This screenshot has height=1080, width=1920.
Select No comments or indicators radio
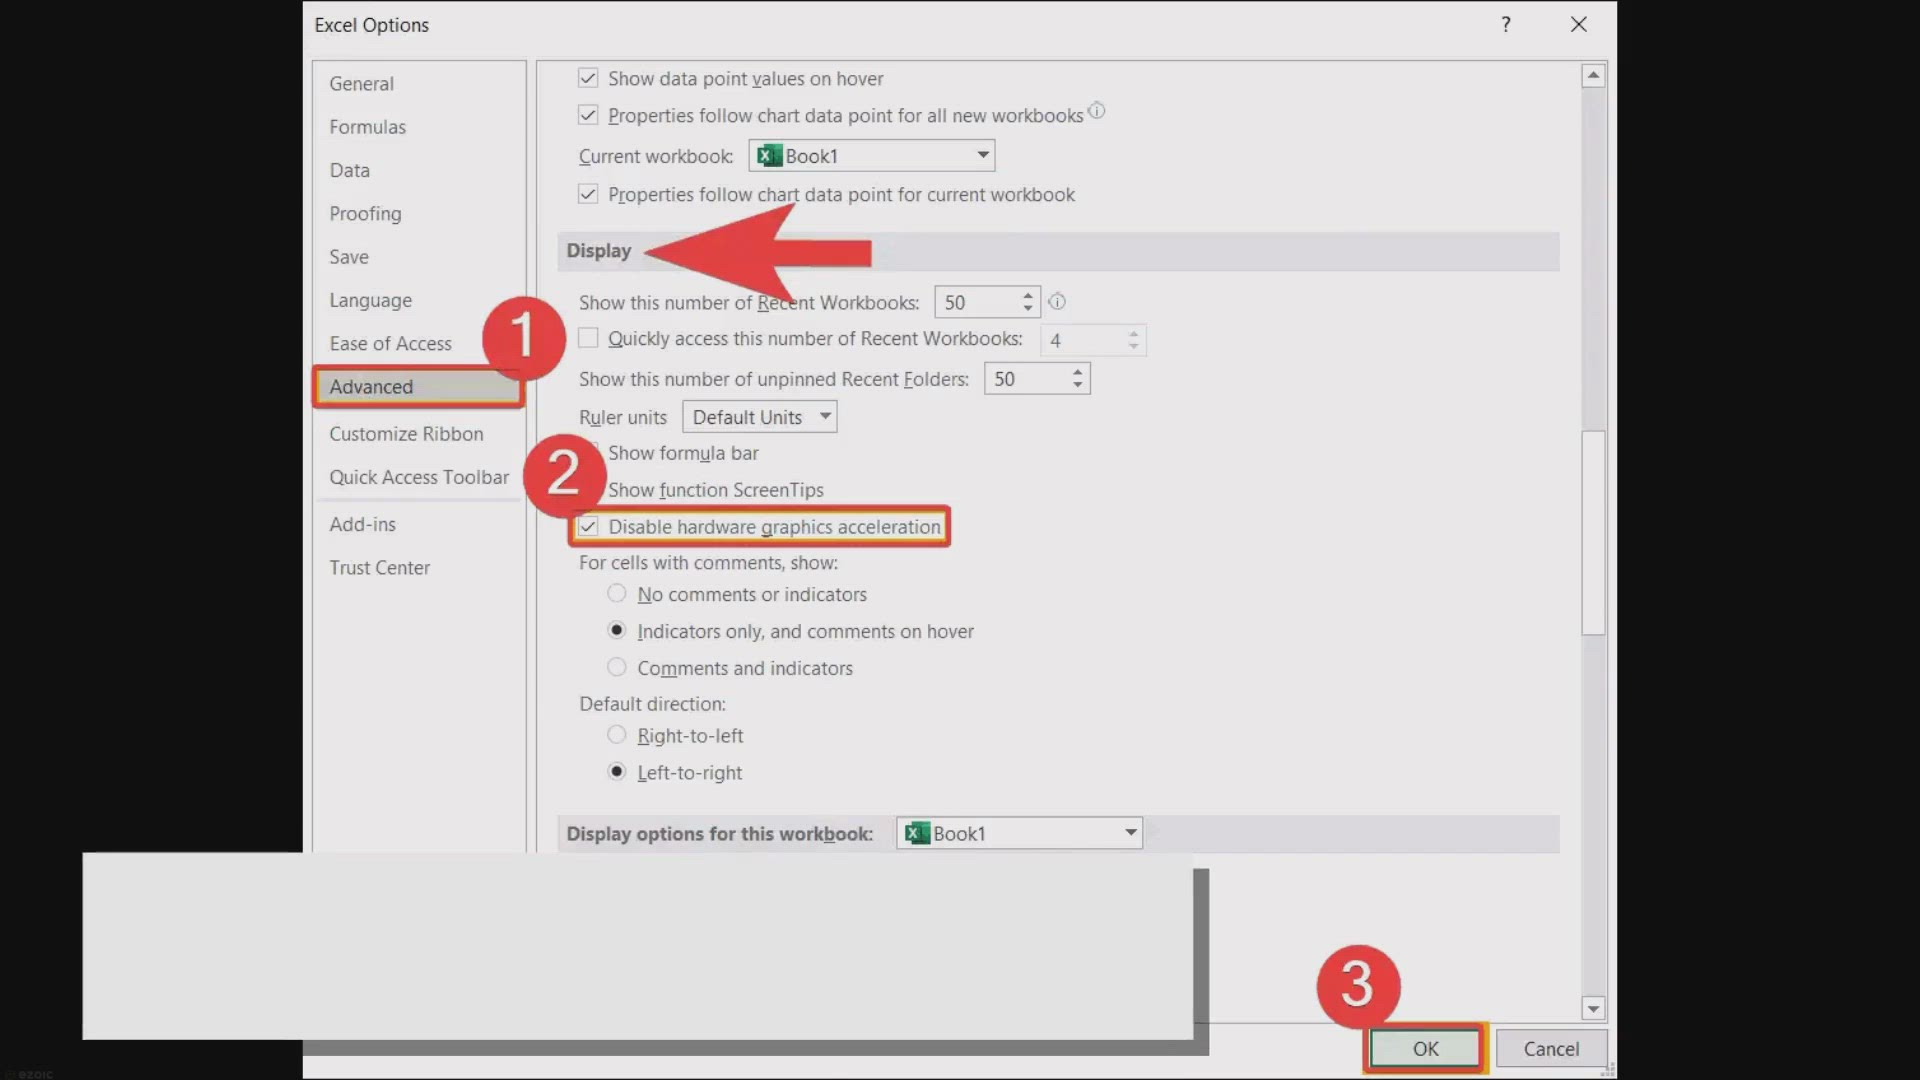(x=617, y=594)
